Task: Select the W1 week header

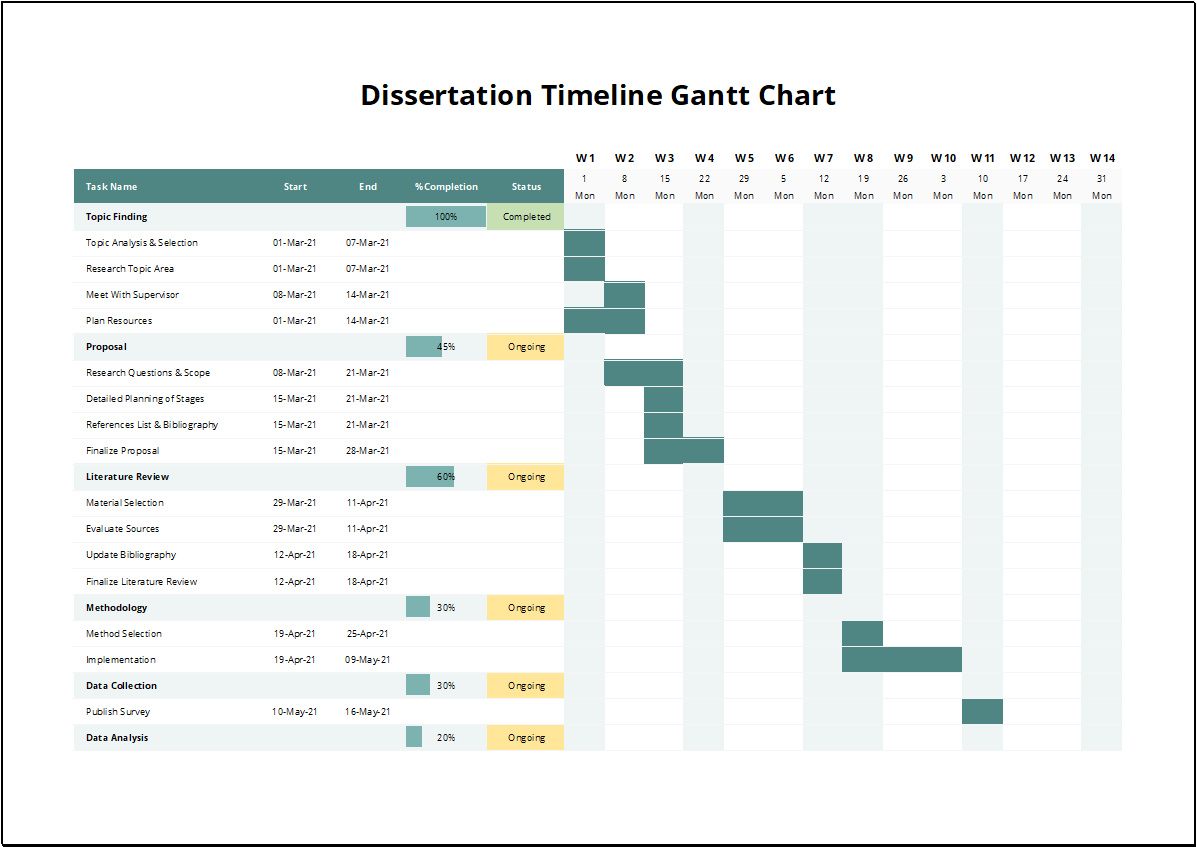Action: click(585, 158)
